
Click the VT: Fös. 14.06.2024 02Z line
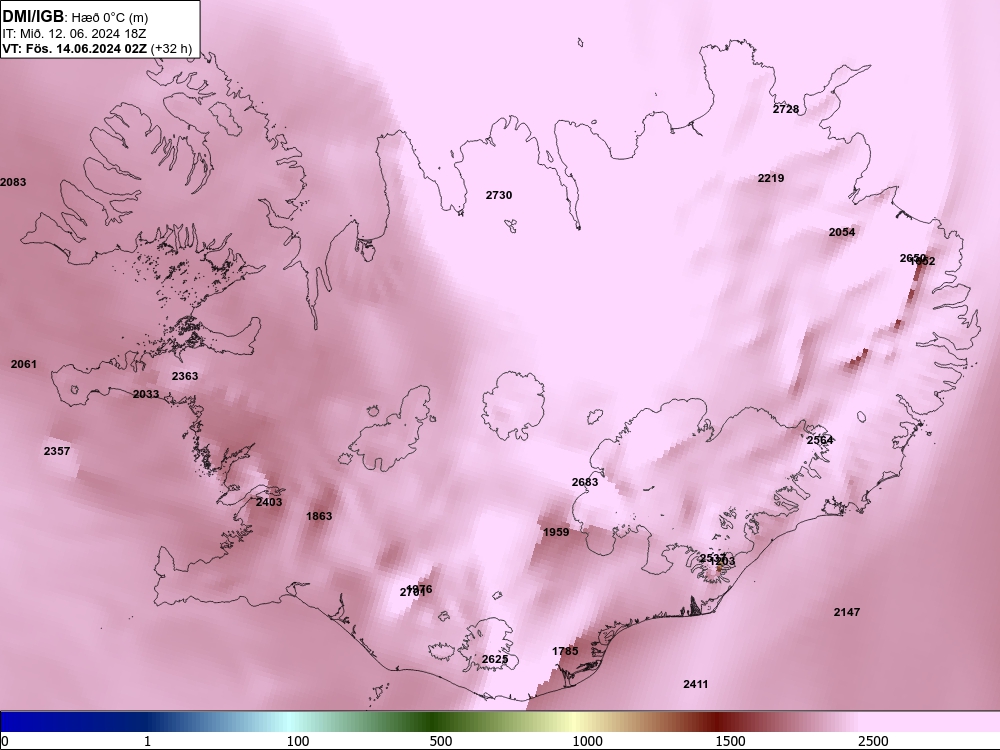(97, 48)
